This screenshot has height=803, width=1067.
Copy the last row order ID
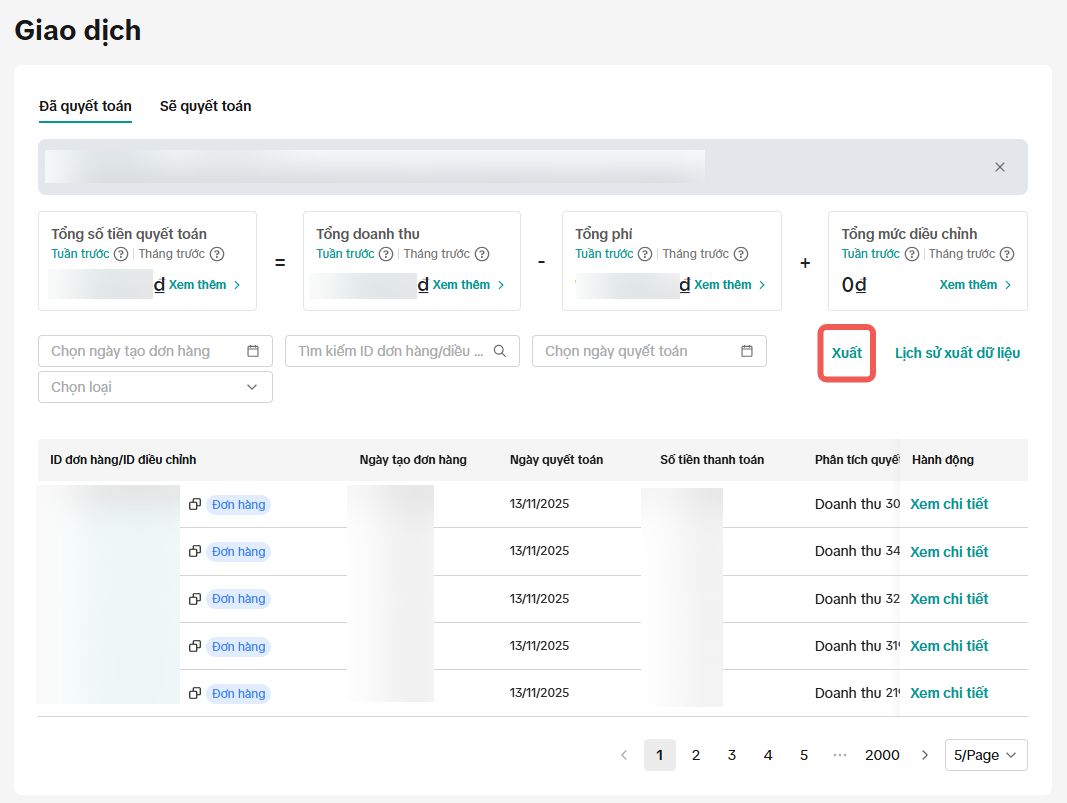coord(195,693)
